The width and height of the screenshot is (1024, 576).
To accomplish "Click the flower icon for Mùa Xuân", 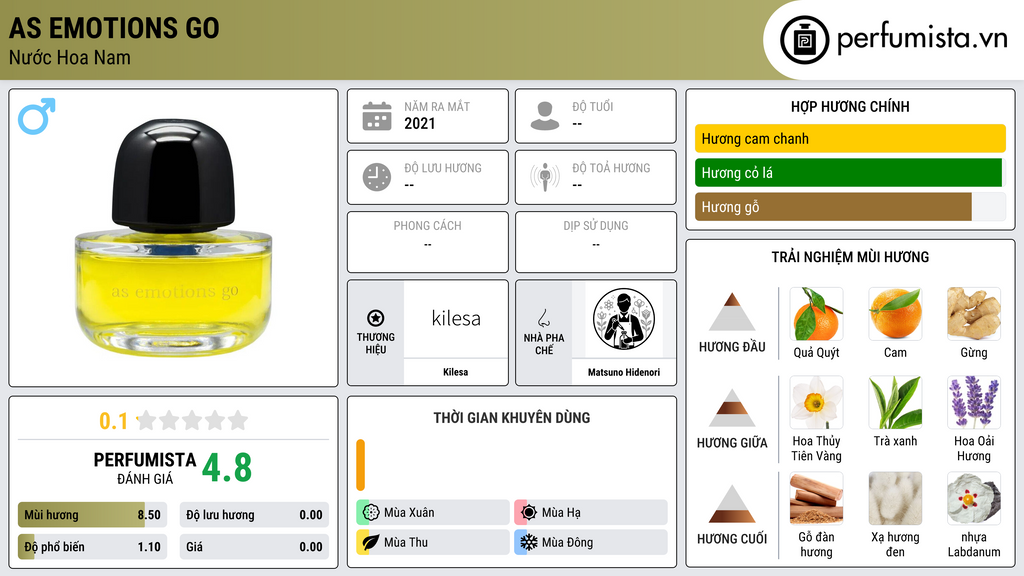I will click(x=371, y=512).
